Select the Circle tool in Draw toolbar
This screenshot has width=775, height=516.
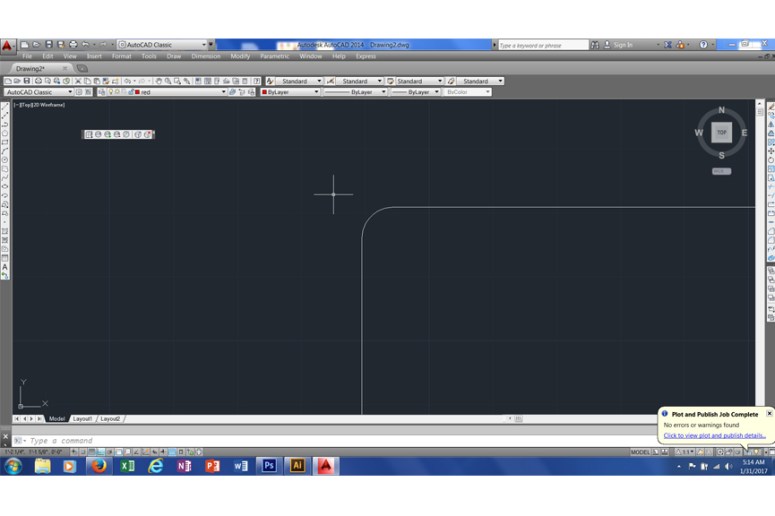5,160
